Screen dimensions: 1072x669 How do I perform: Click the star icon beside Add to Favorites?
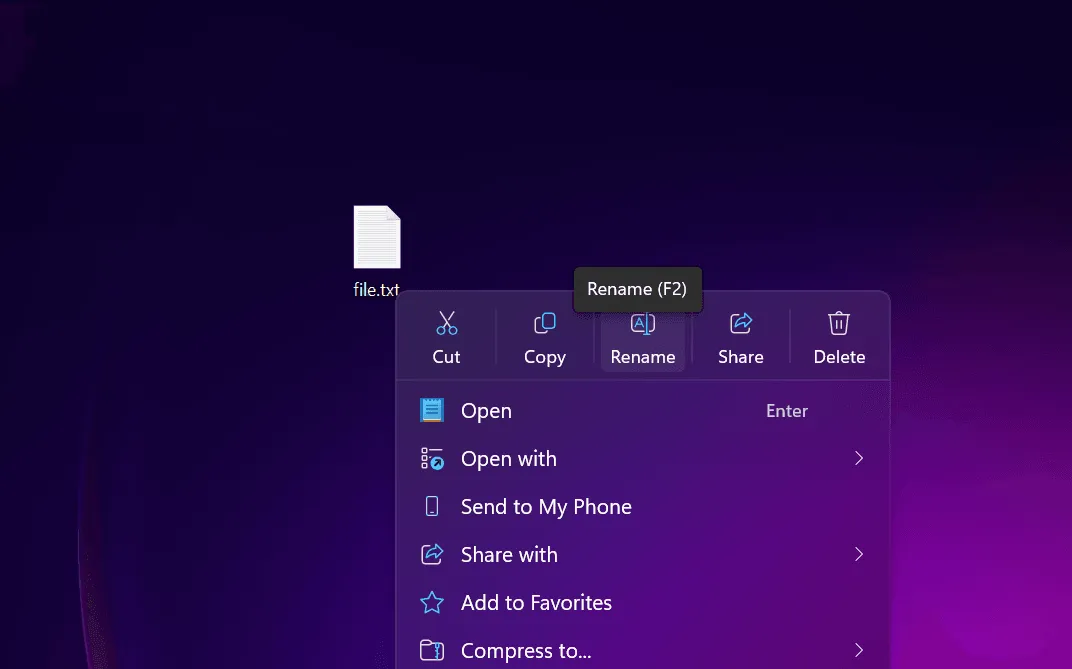point(432,603)
